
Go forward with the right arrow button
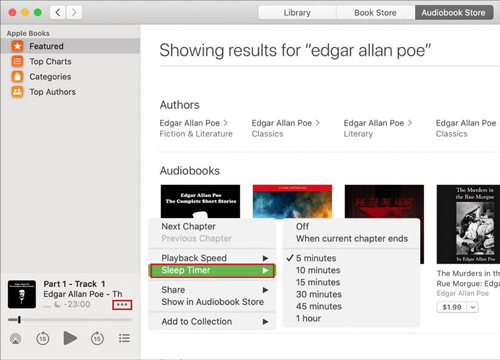pyautogui.click(x=74, y=13)
